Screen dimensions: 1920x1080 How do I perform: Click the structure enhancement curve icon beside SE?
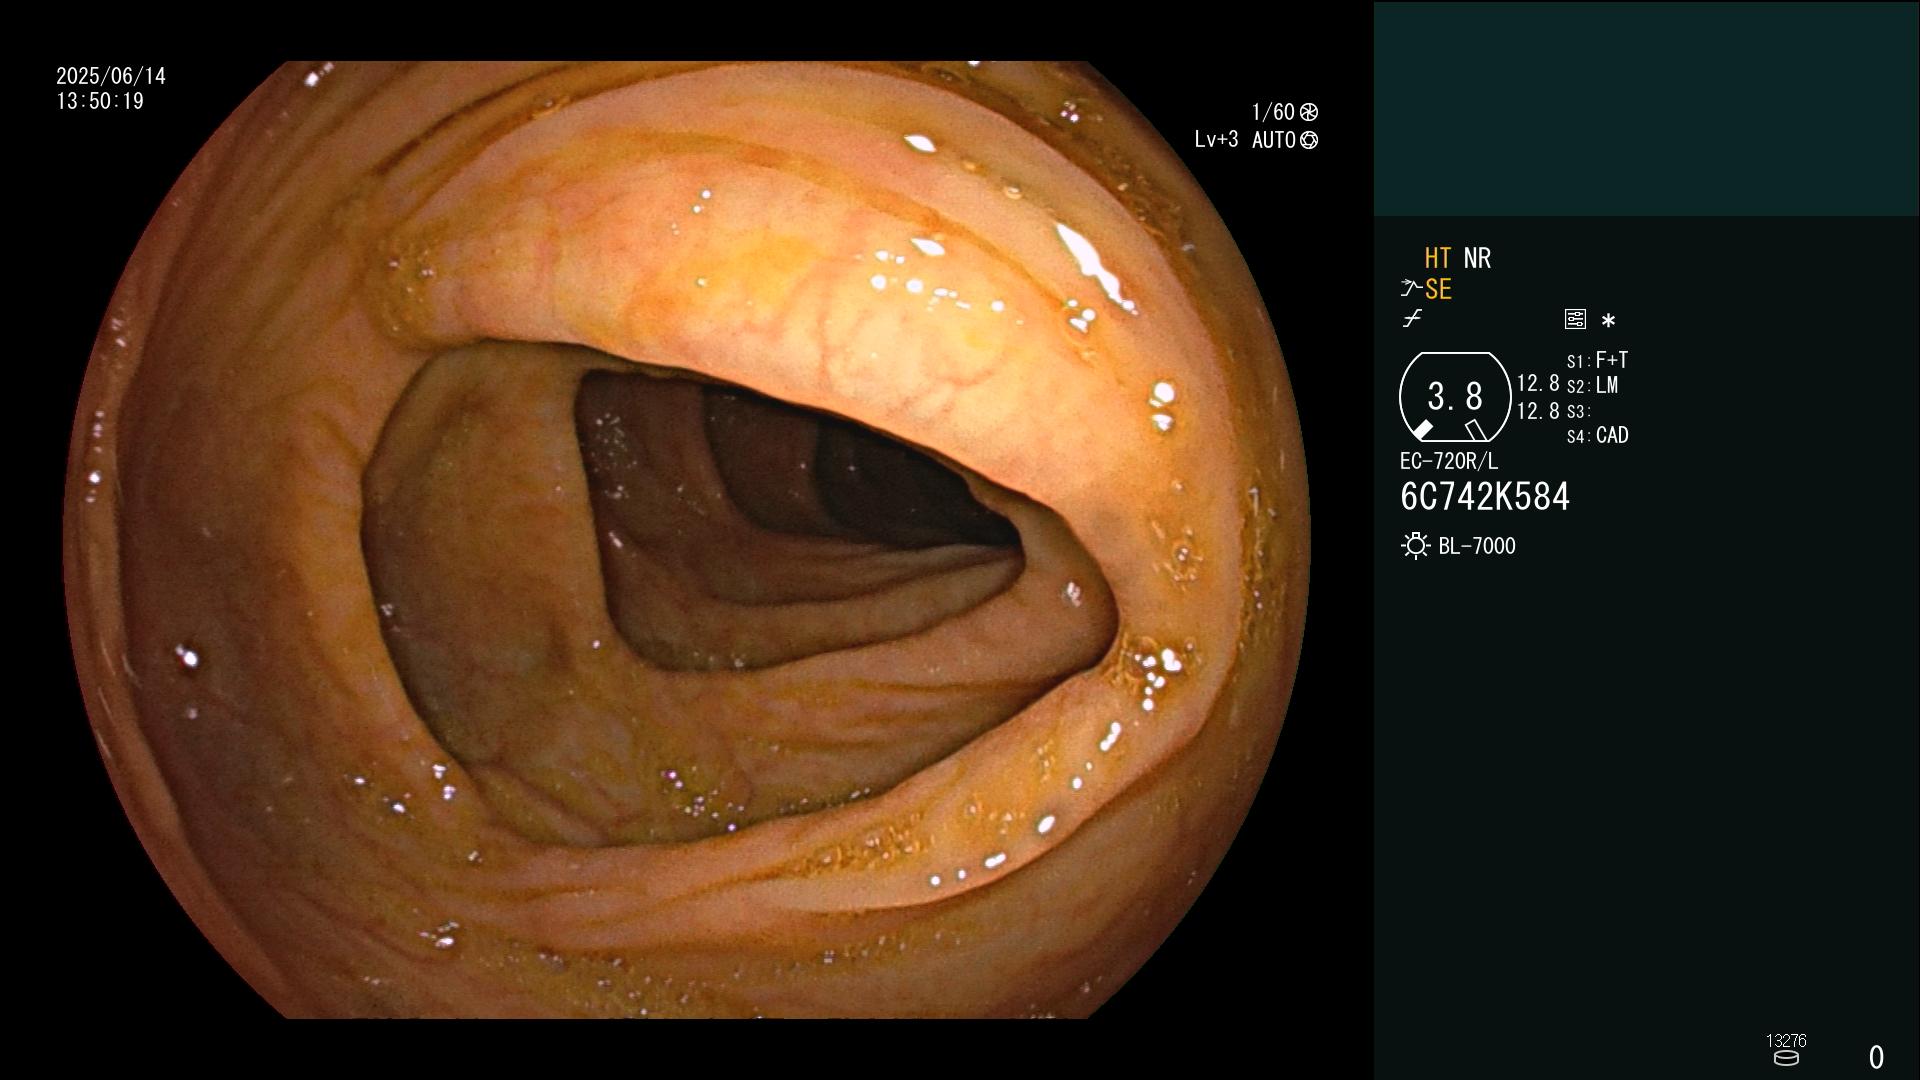click(1411, 289)
